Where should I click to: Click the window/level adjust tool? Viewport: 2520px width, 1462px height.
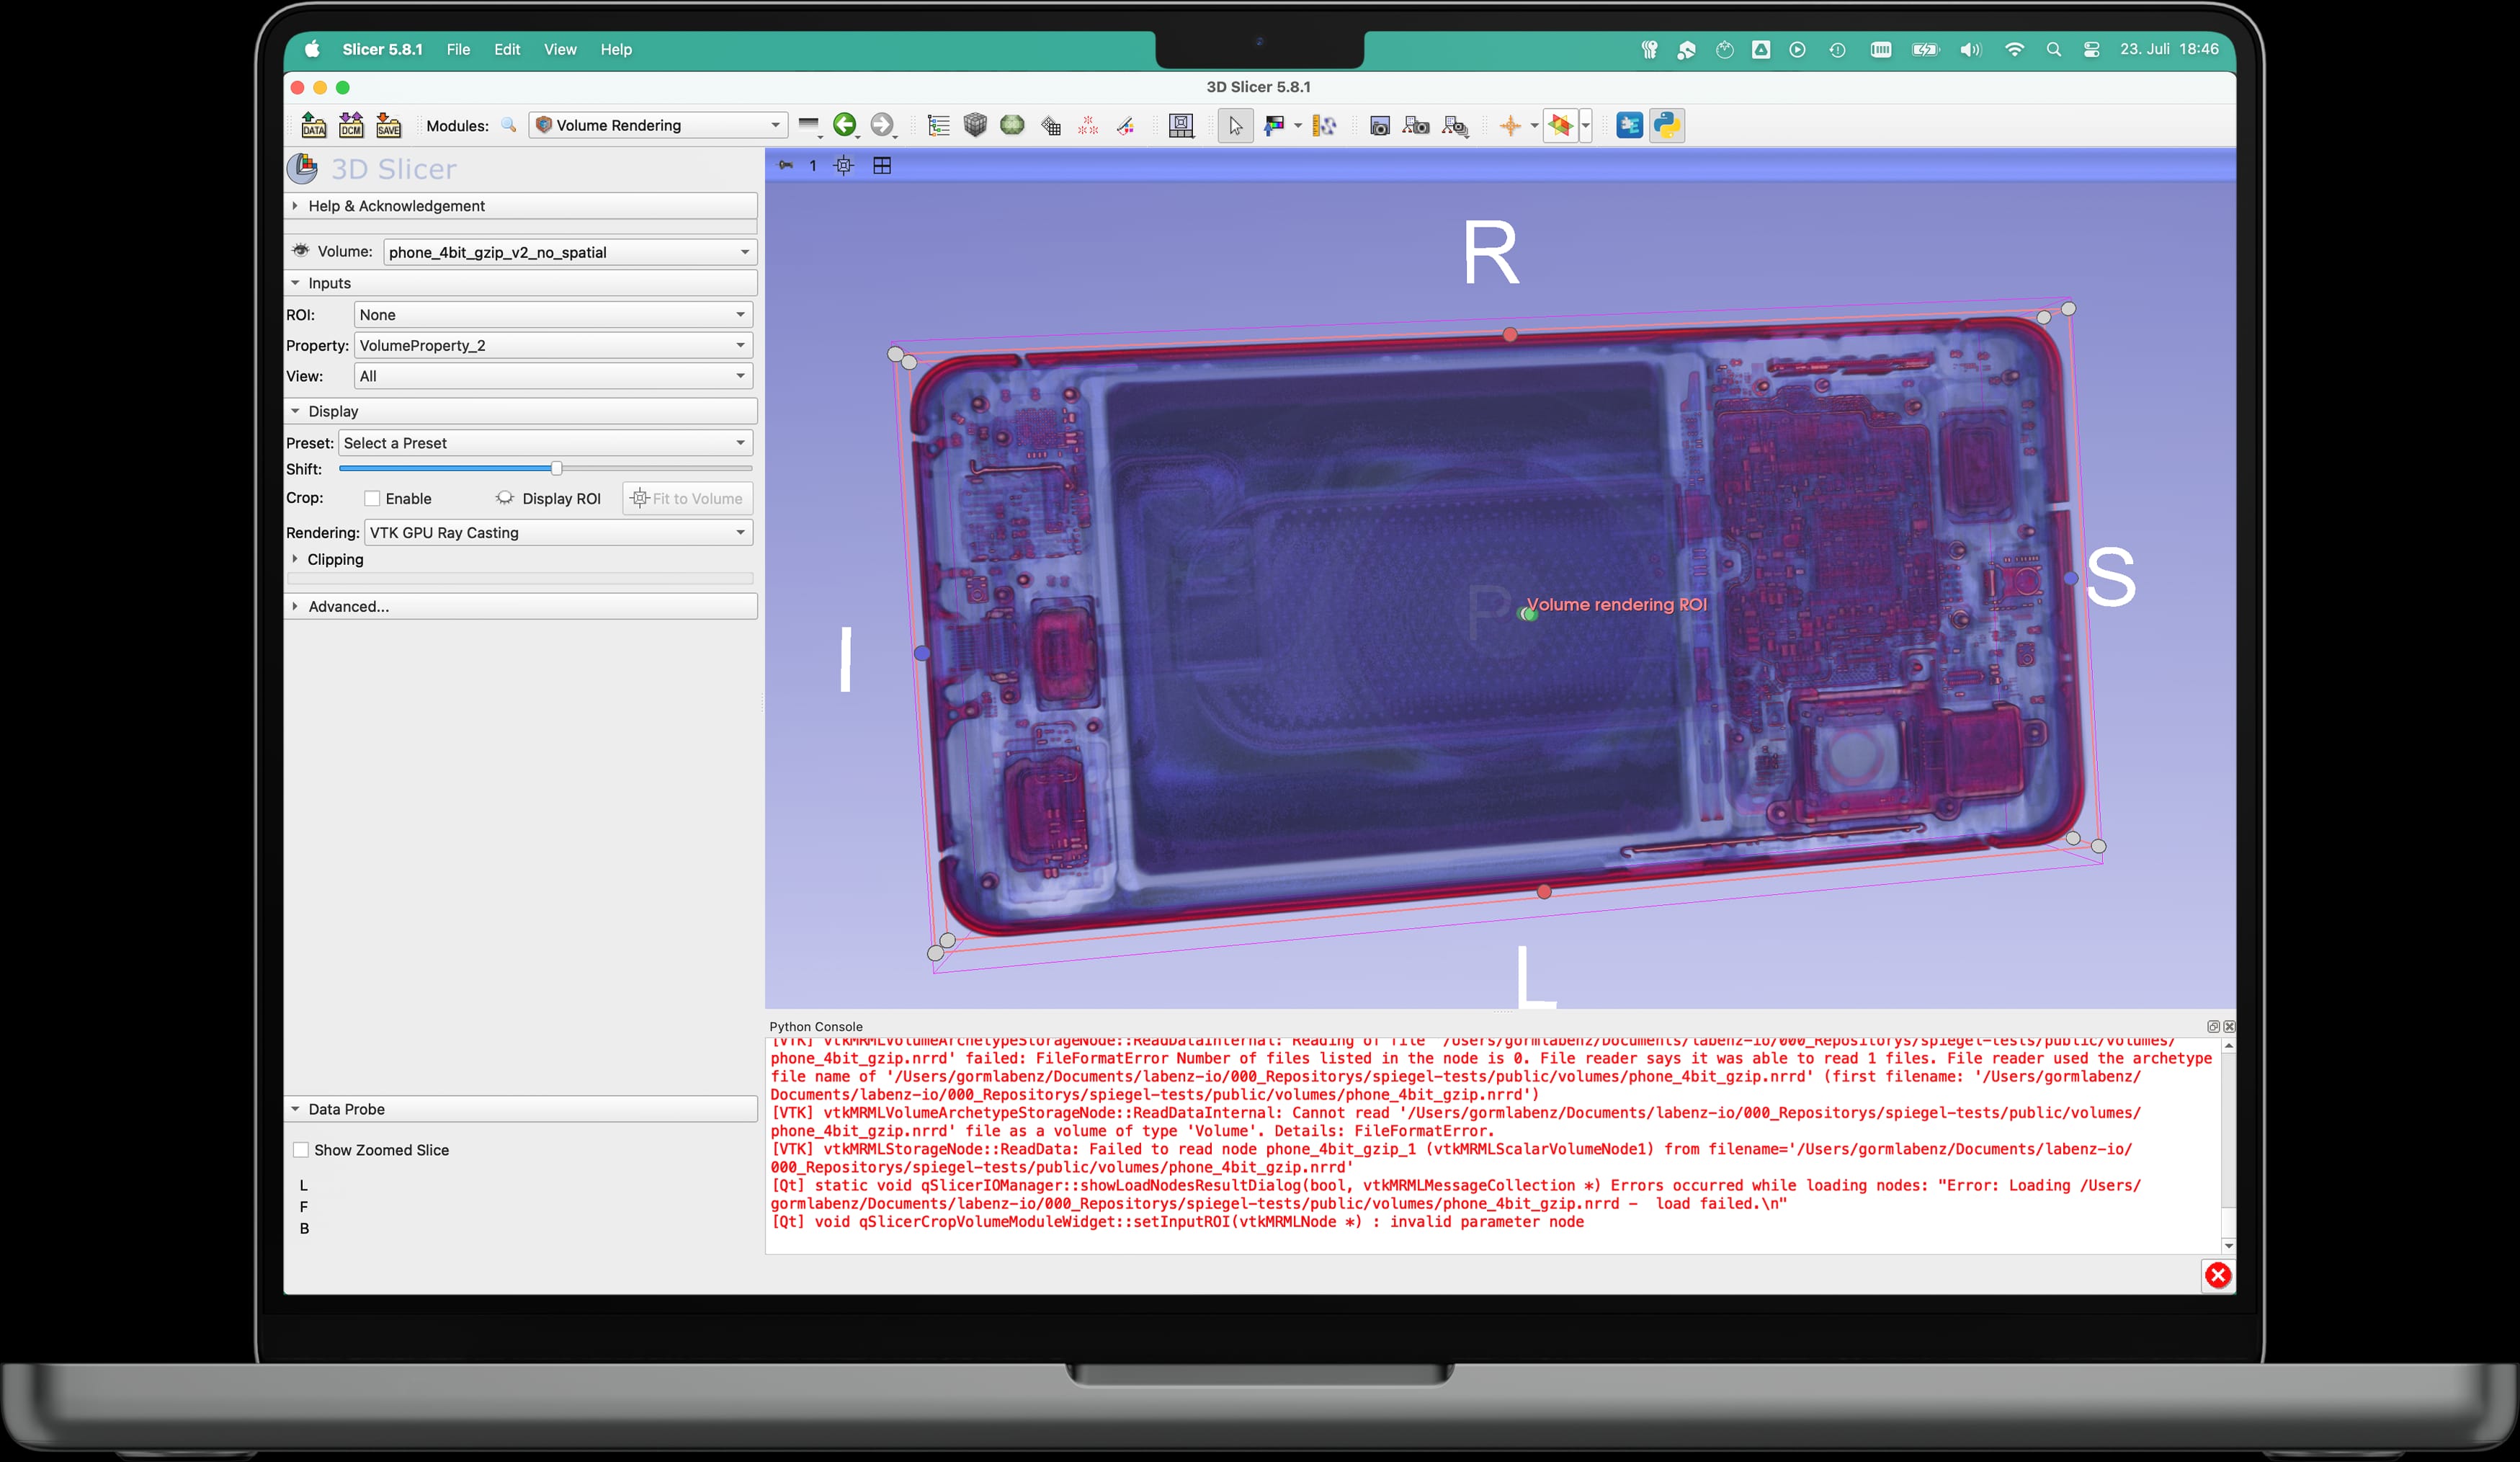coord(1274,125)
